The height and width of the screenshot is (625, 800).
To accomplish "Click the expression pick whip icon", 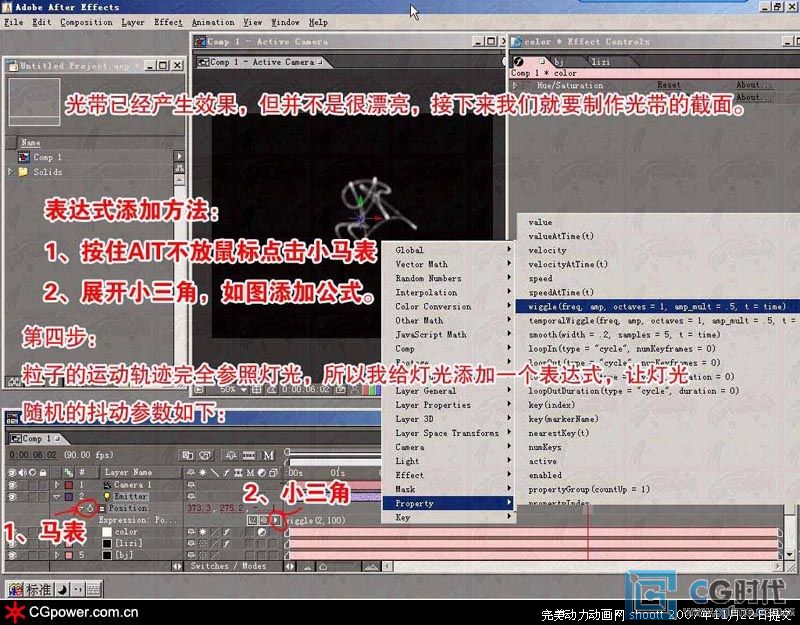I will click(264, 520).
